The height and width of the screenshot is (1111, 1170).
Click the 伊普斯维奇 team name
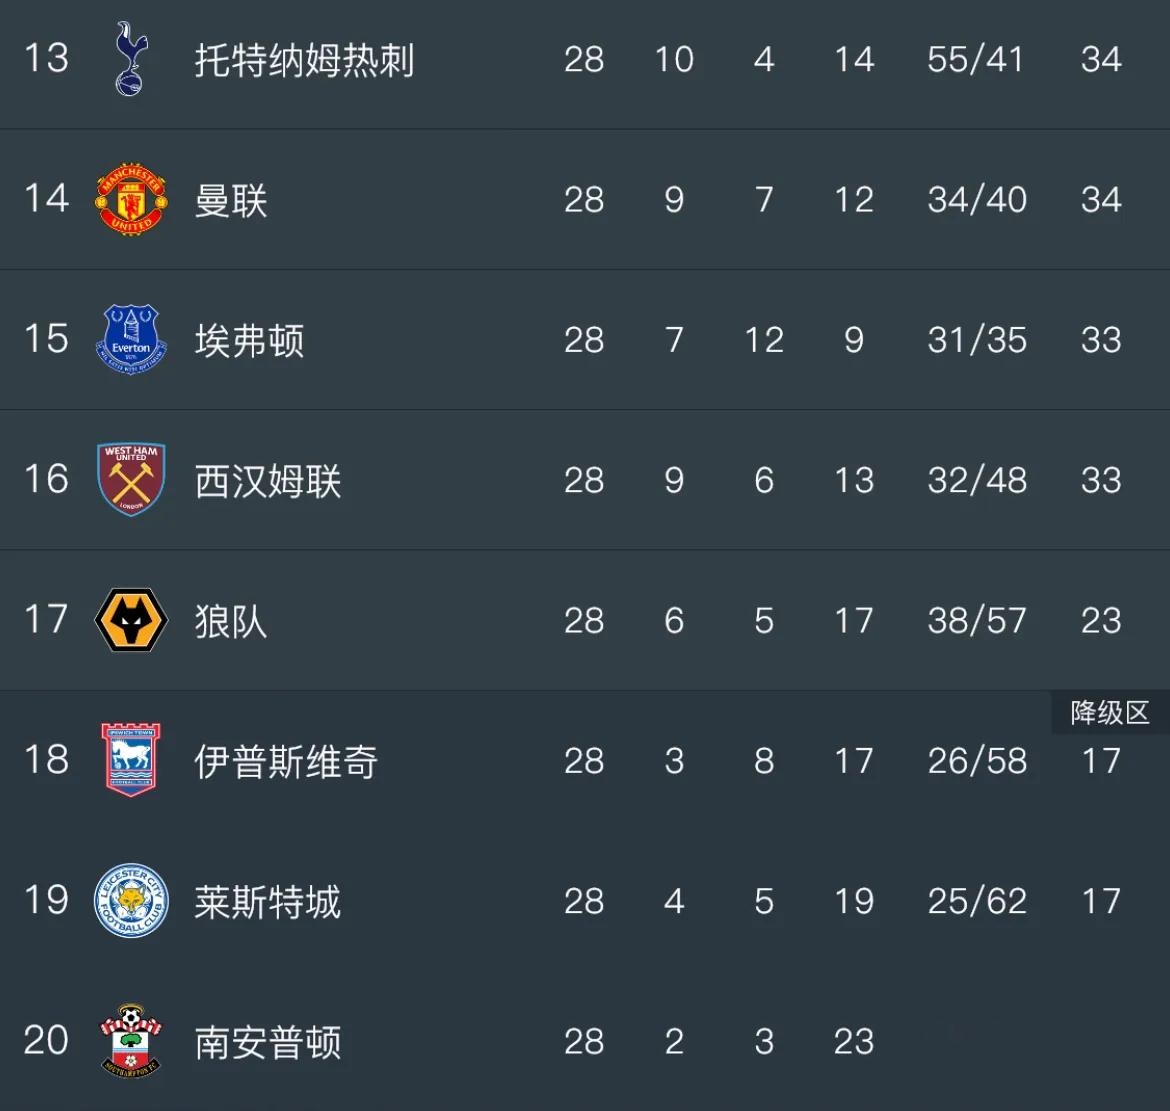coord(287,761)
